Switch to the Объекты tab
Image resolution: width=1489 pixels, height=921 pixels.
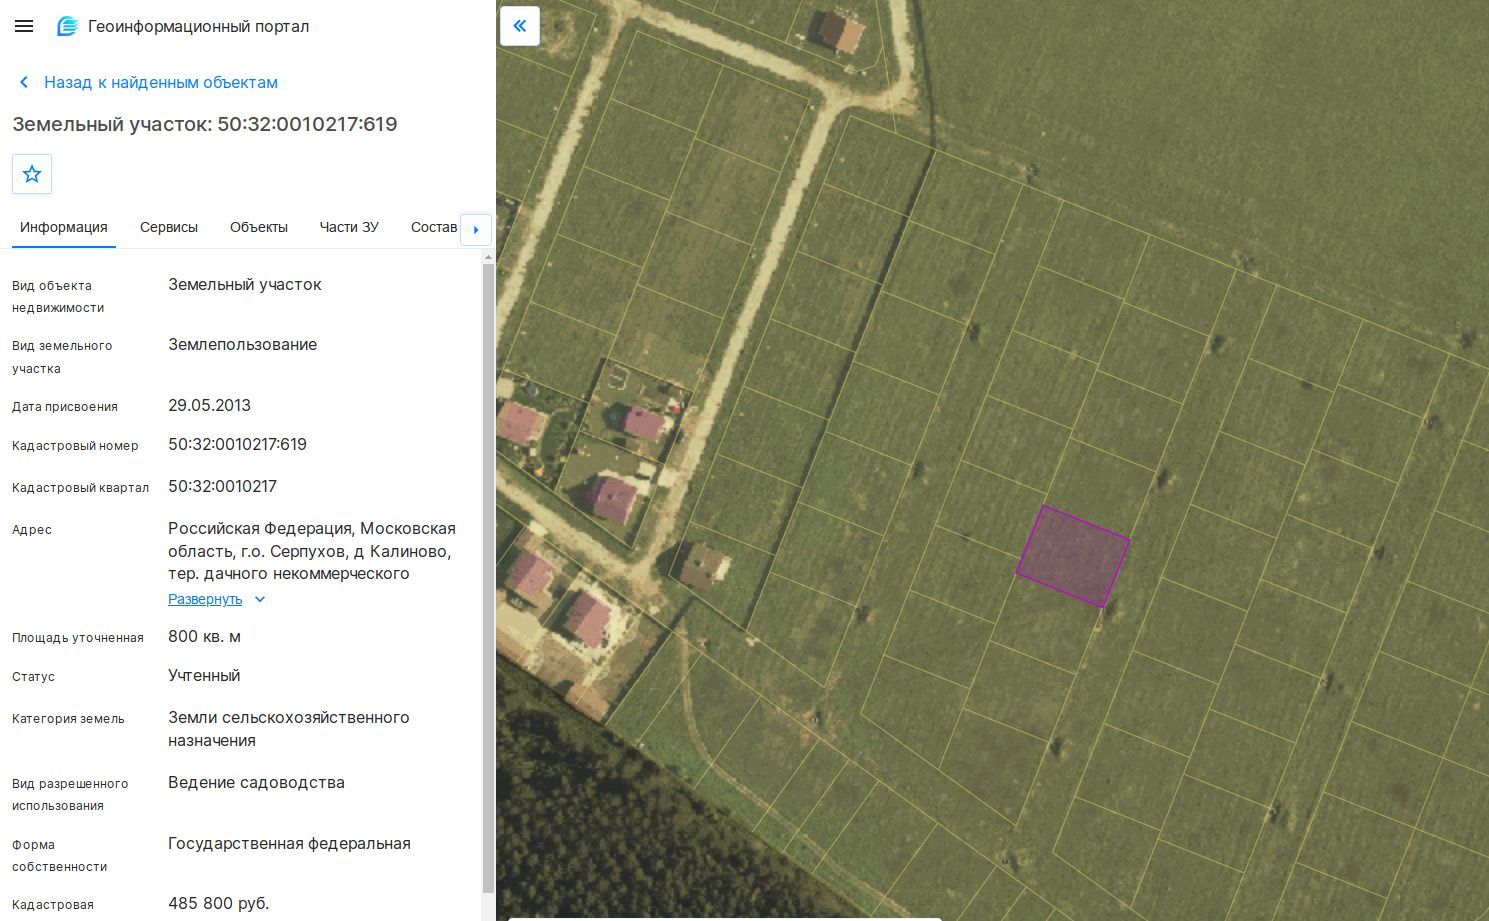coord(259,227)
